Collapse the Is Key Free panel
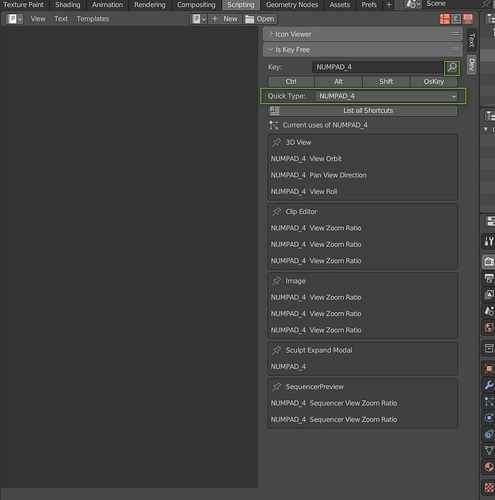 coord(363,49)
